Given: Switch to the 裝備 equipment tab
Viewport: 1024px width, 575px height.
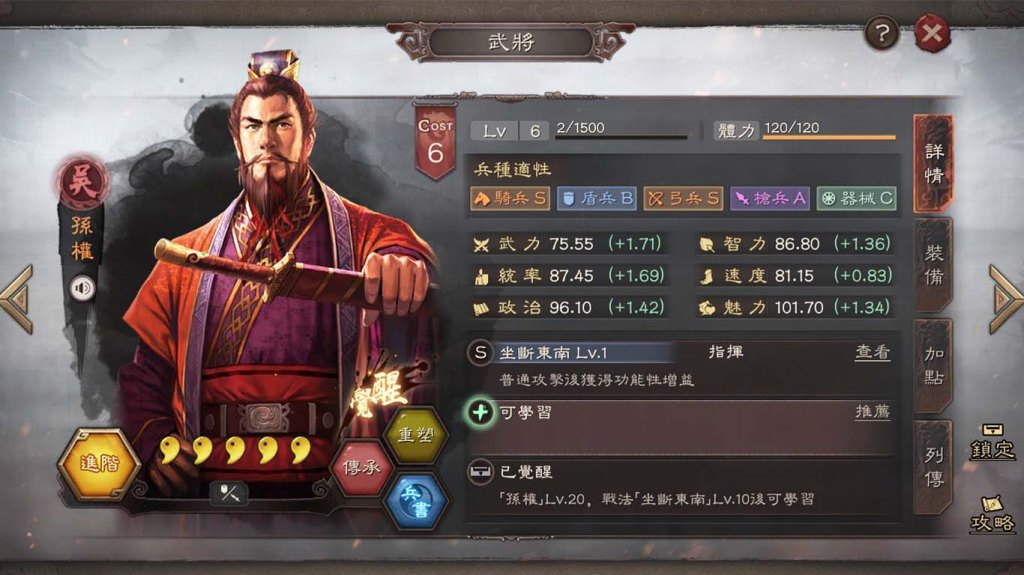Looking at the screenshot, I should [x=934, y=265].
